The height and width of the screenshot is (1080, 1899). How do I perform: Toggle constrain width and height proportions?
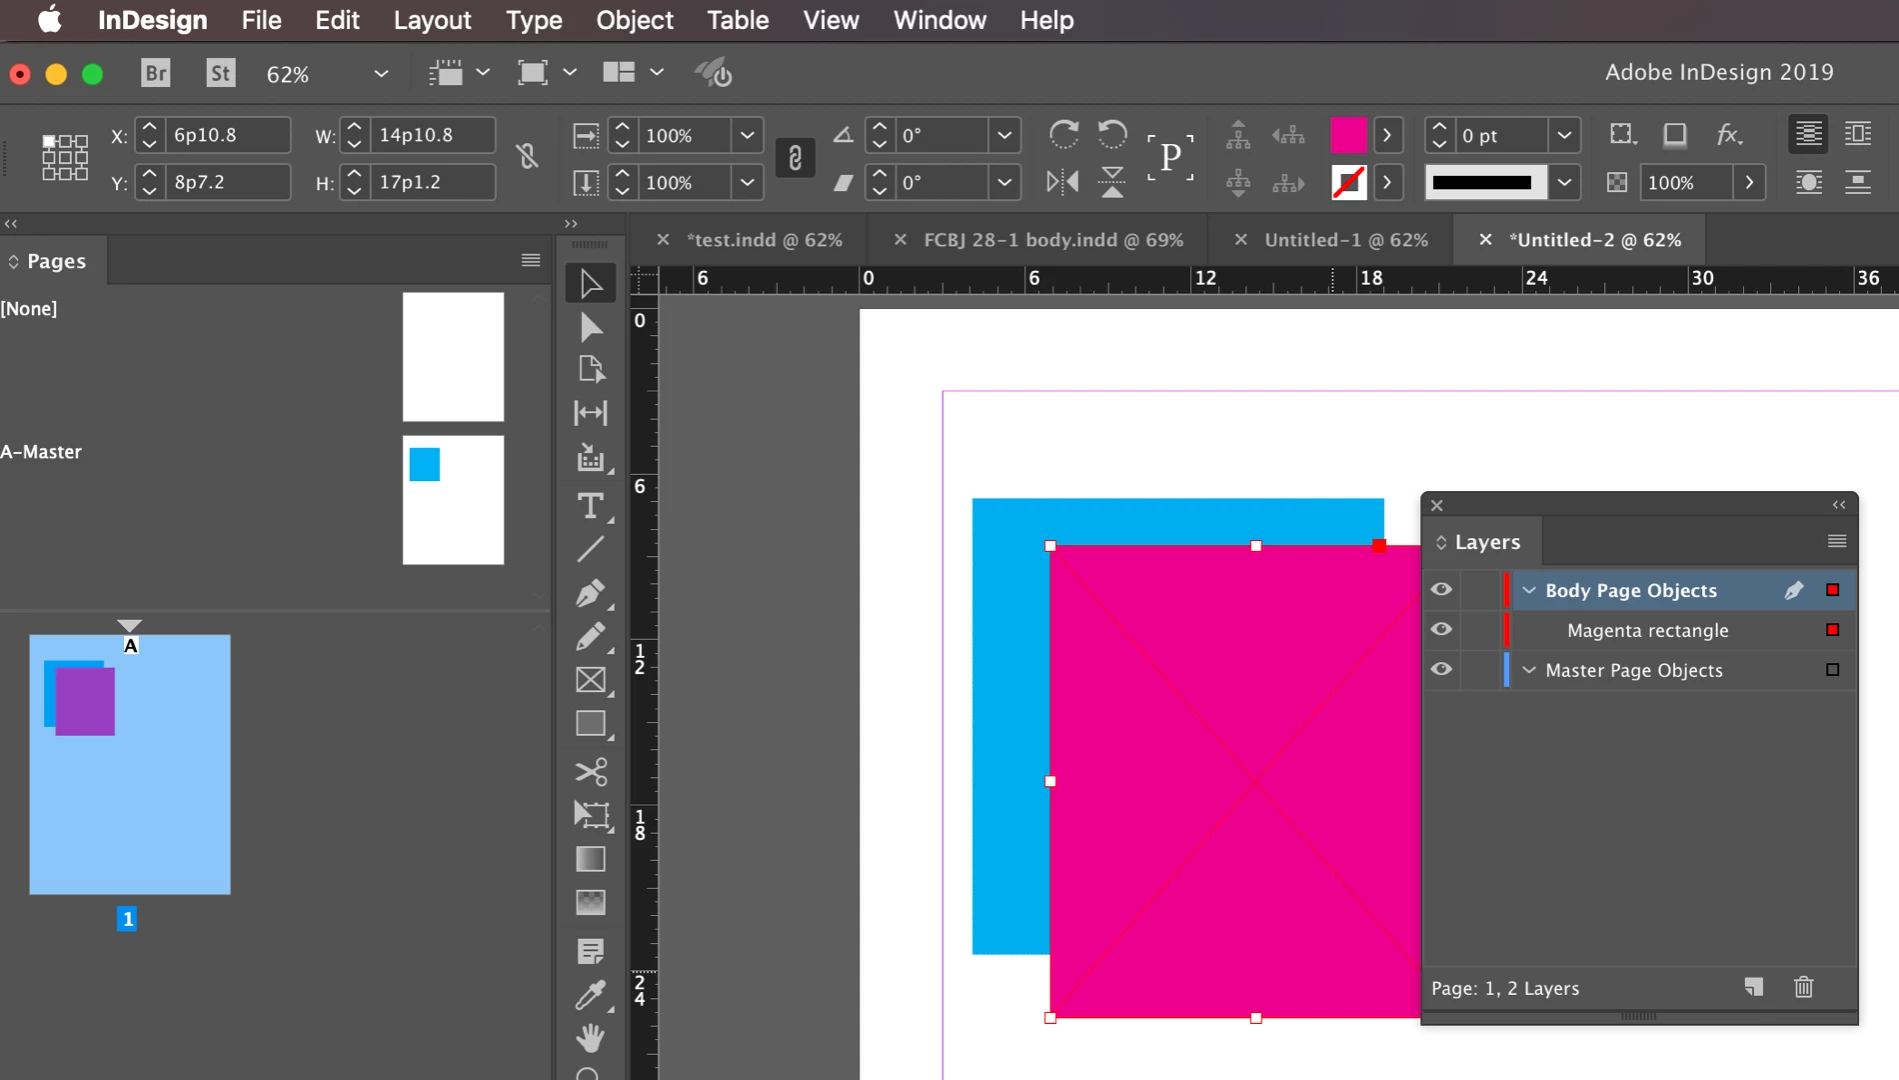527,156
